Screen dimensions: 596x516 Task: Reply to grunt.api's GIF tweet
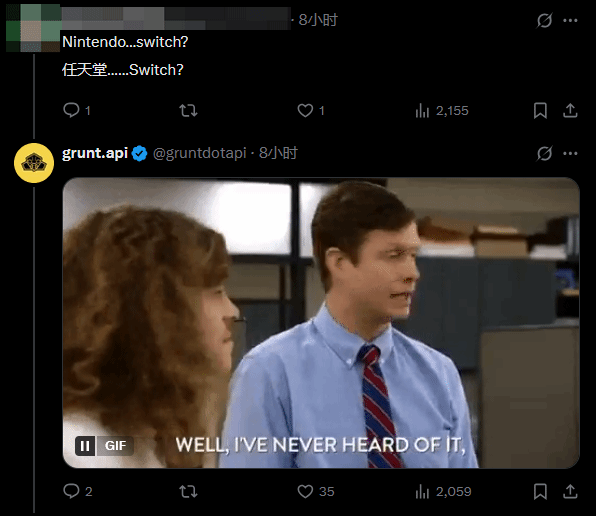coord(78,491)
